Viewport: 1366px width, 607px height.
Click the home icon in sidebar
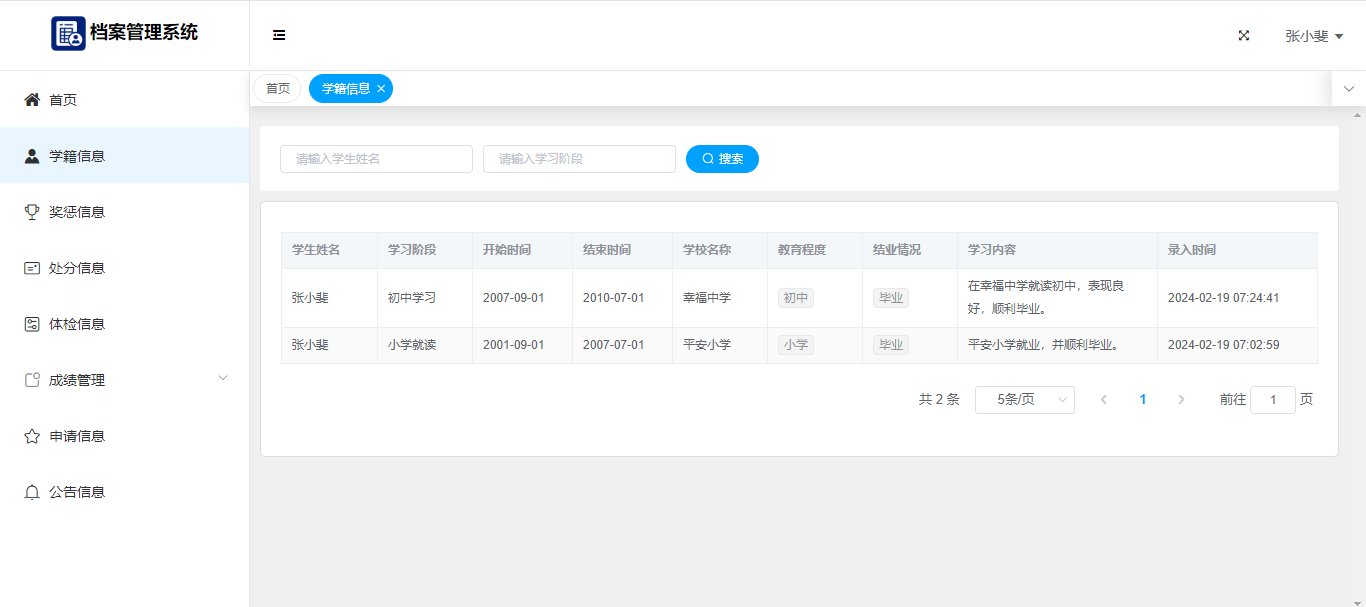pos(32,100)
